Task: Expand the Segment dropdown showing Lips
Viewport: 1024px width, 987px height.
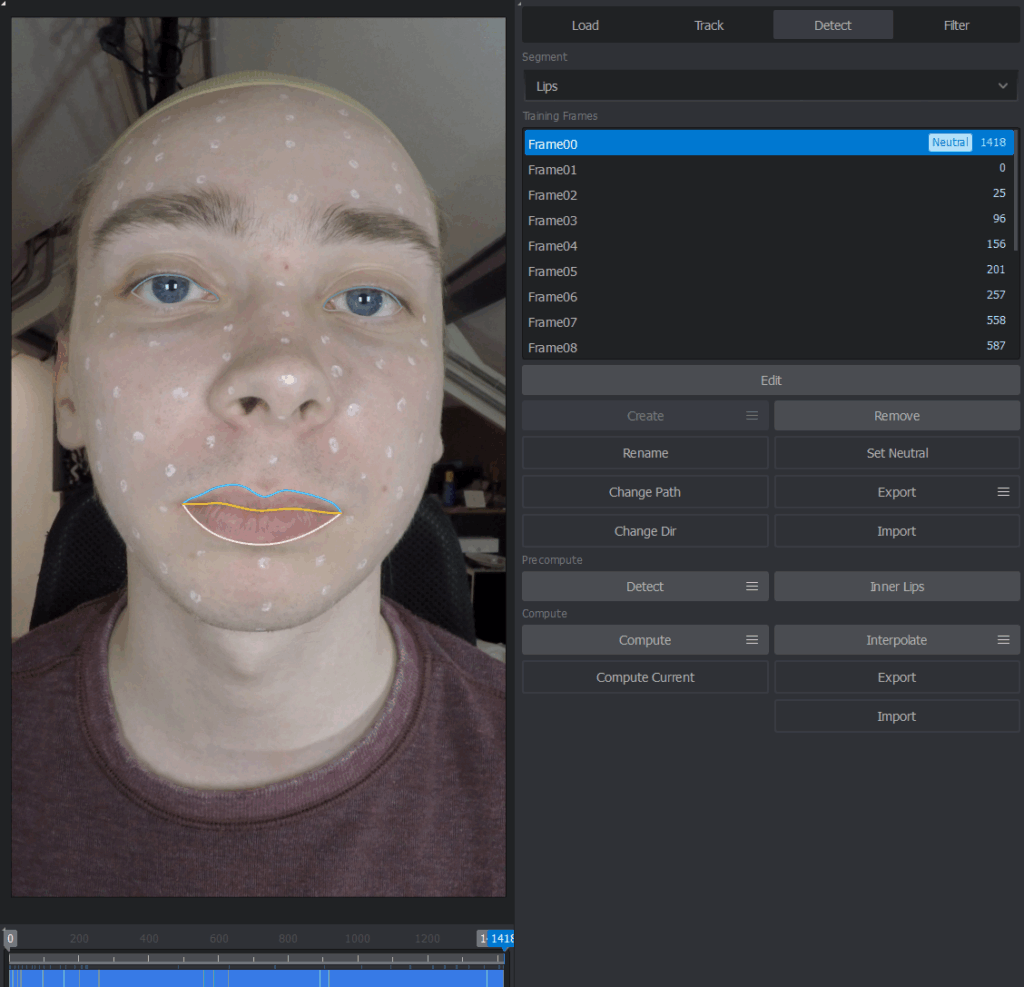Action: point(770,86)
